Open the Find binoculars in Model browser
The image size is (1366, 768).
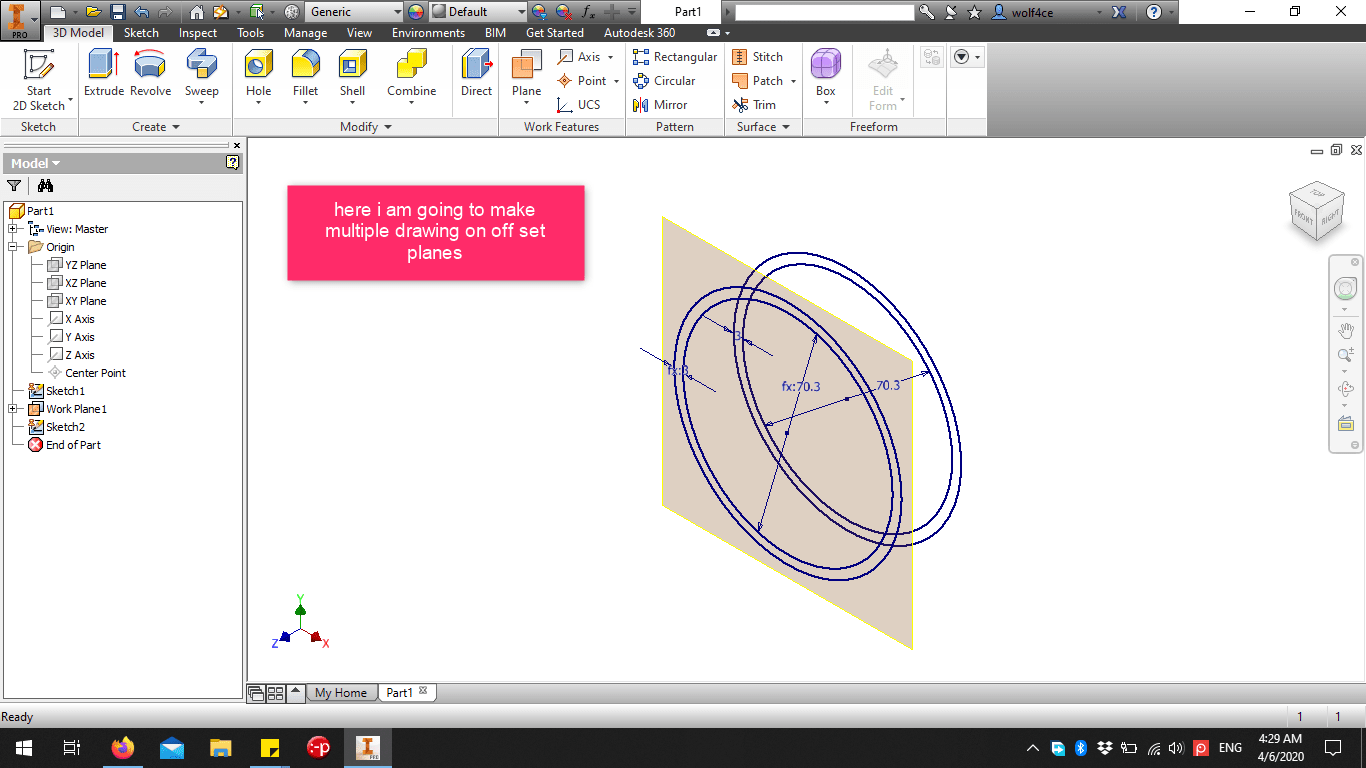point(45,185)
